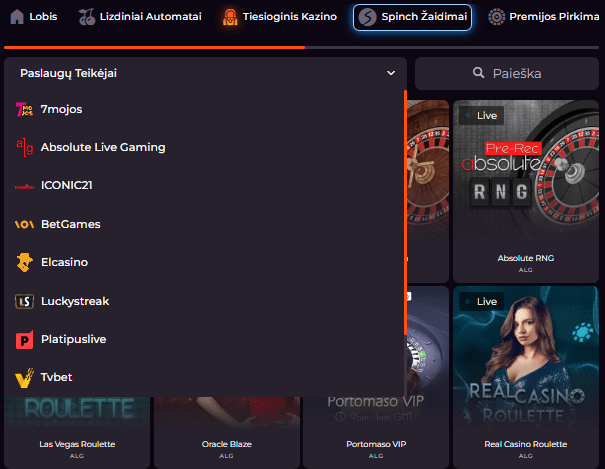Click Live badge on Real Casino Roulette
Screen dimensions: 605x469
click(x=482, y=301)
